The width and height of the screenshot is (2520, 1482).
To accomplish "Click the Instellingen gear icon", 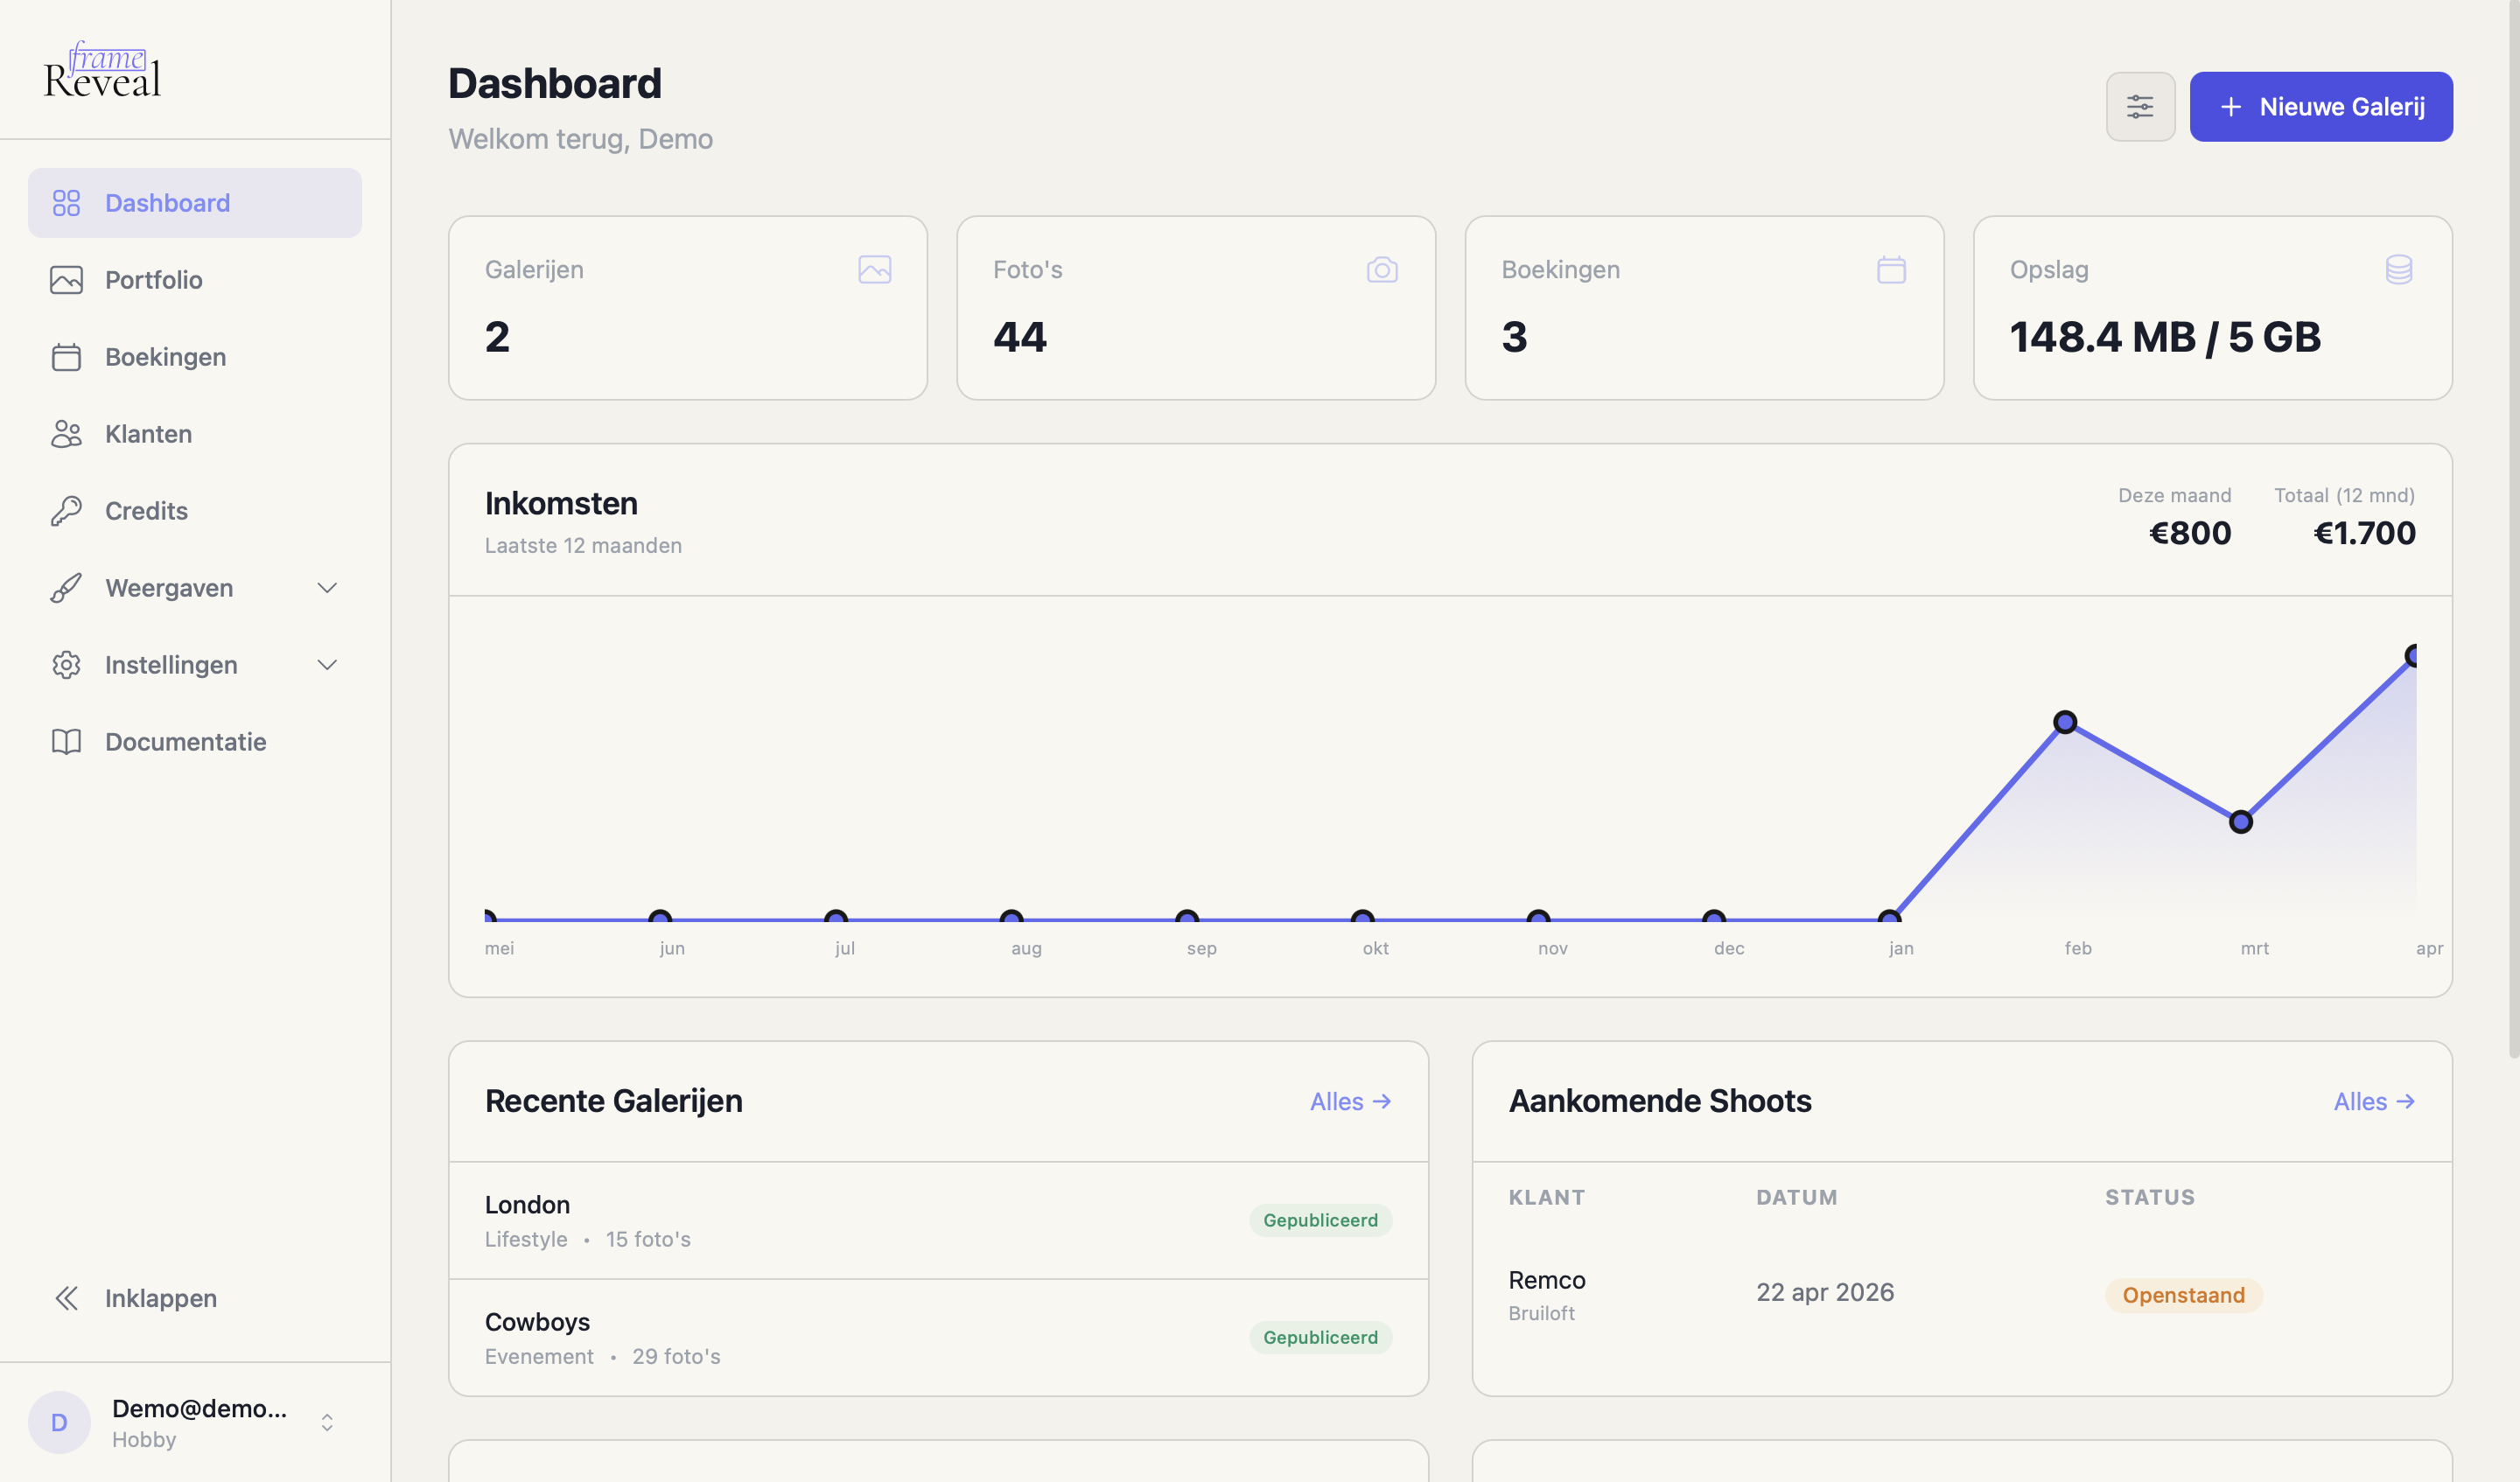I will click(66, 665).
